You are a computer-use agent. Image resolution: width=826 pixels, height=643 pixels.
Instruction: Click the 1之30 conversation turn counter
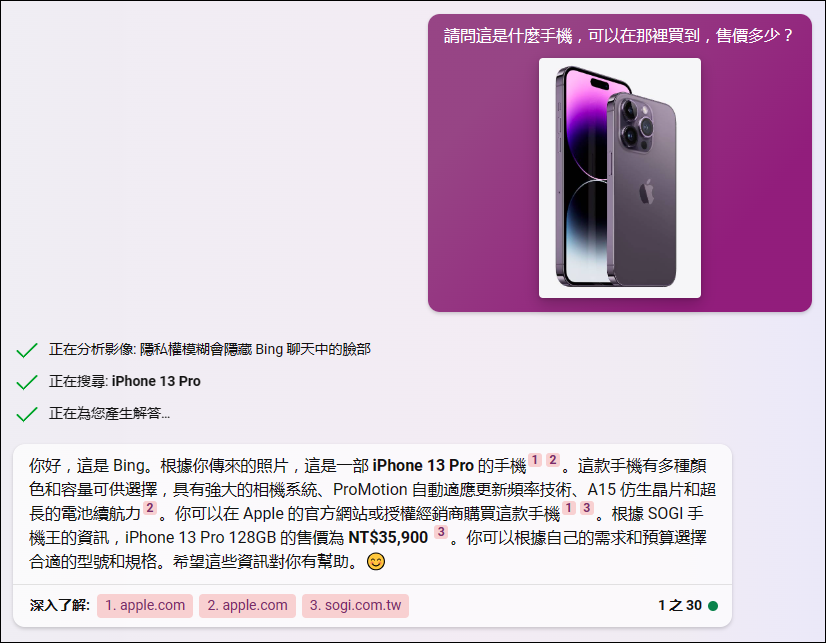tap(680, 606)
